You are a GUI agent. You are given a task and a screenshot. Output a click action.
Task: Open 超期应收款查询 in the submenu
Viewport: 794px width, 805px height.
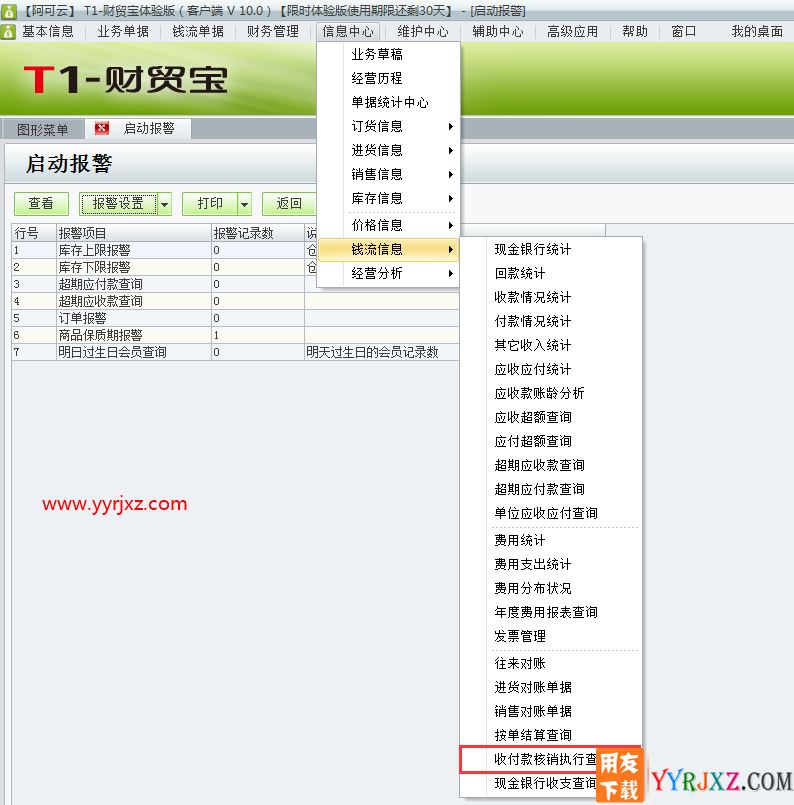[x=551, y=465]
